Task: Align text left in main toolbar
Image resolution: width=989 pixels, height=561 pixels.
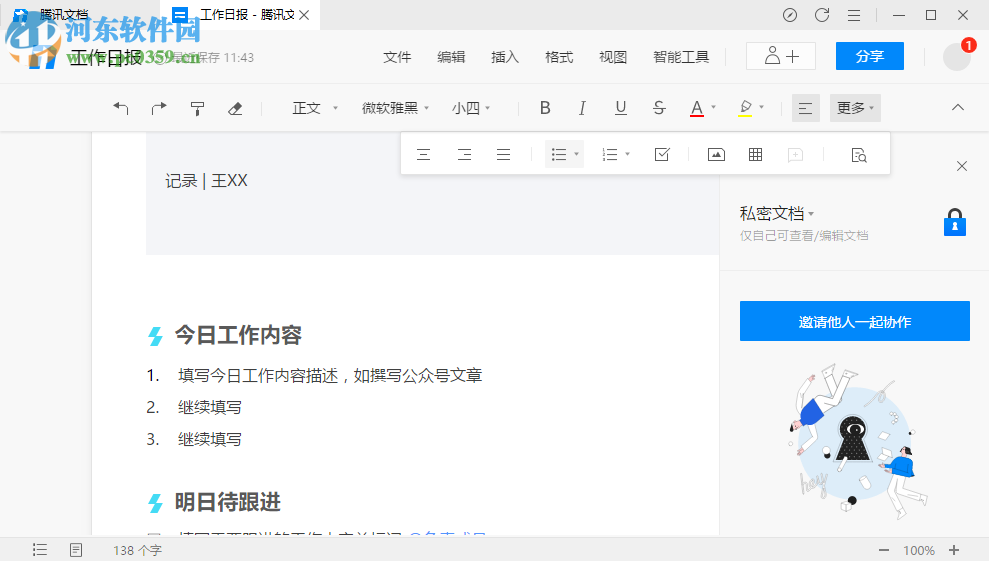Action: 805,109
